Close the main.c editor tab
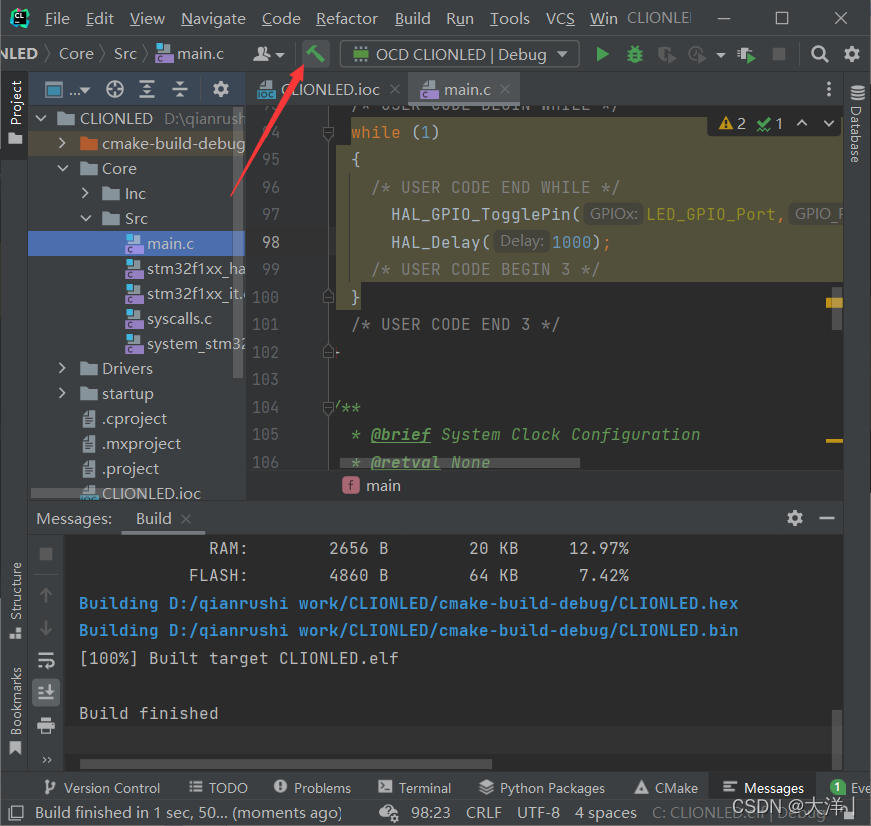The width and height of the screenshot is (871, 826). pos(505,89)
